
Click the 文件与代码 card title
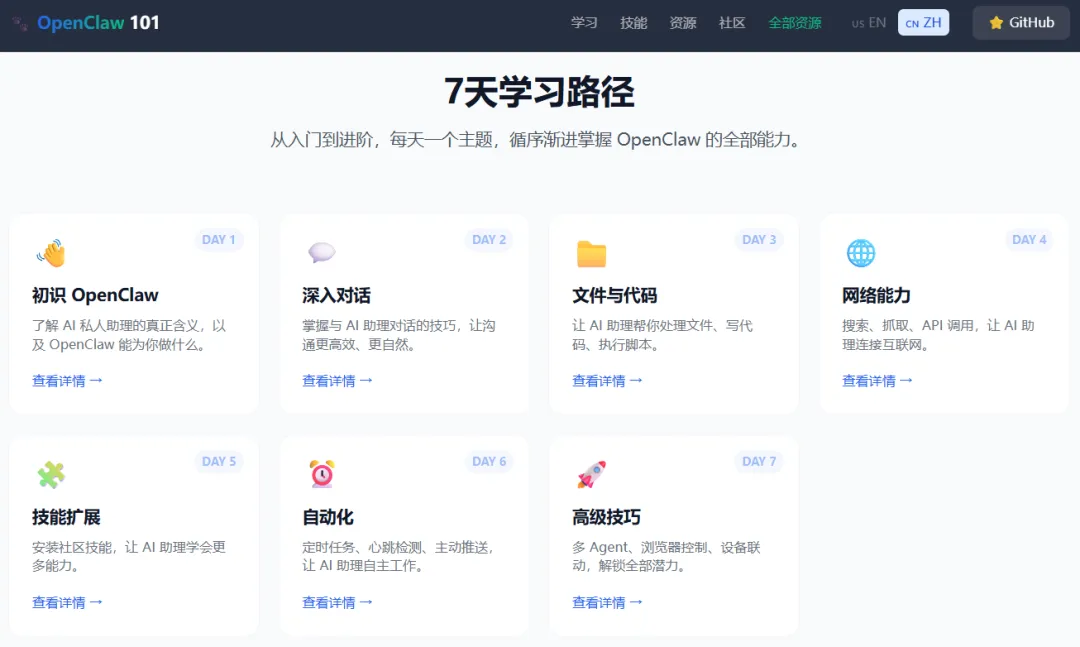(x=614, y=296)
